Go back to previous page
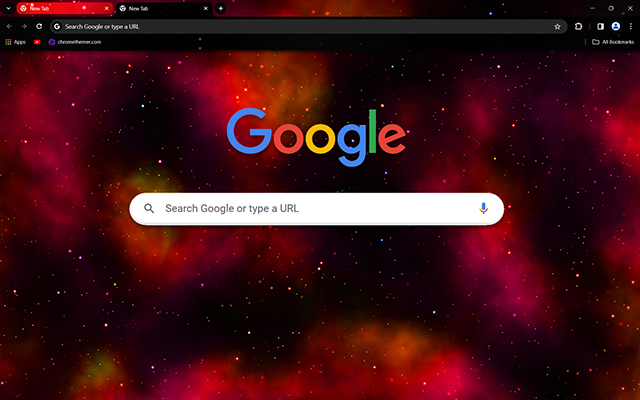Viewport: 640px width, 400px height. click(9, 27)
